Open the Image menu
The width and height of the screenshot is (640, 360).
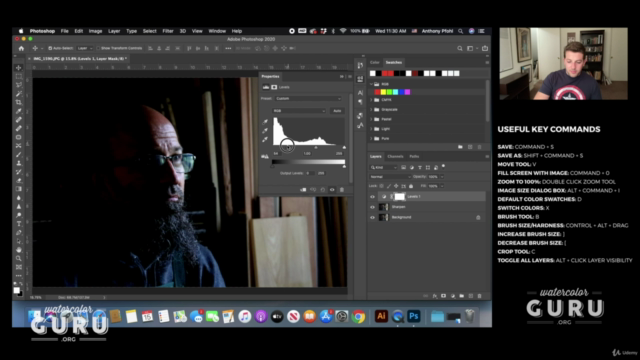(x=95, y=31)
